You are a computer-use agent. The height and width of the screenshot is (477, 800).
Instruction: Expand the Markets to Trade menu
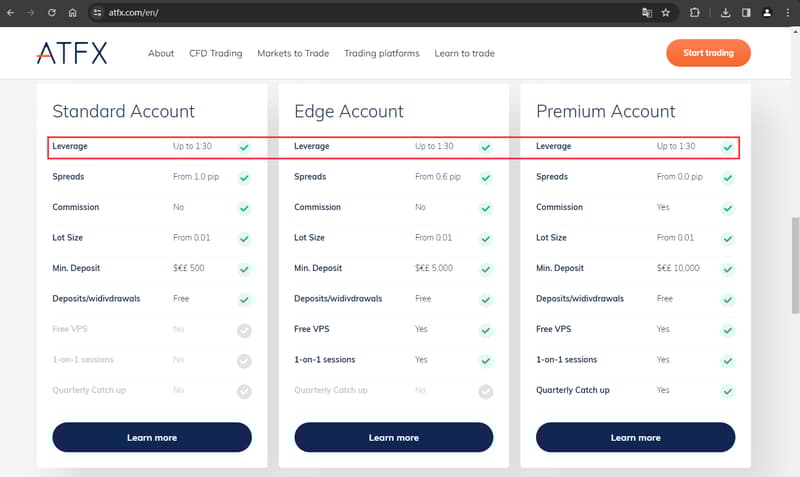293,54
